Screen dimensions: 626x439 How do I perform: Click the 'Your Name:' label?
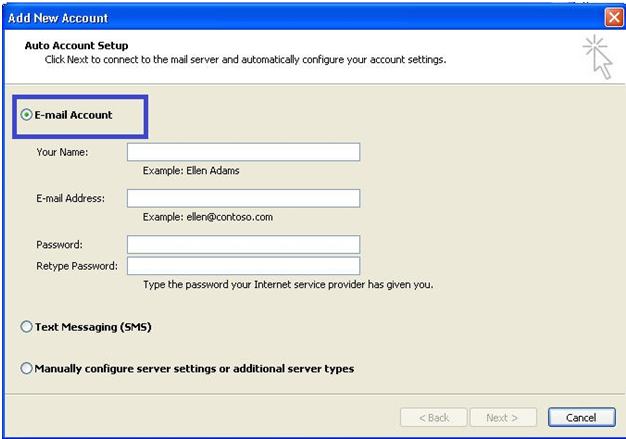[62, 152]
